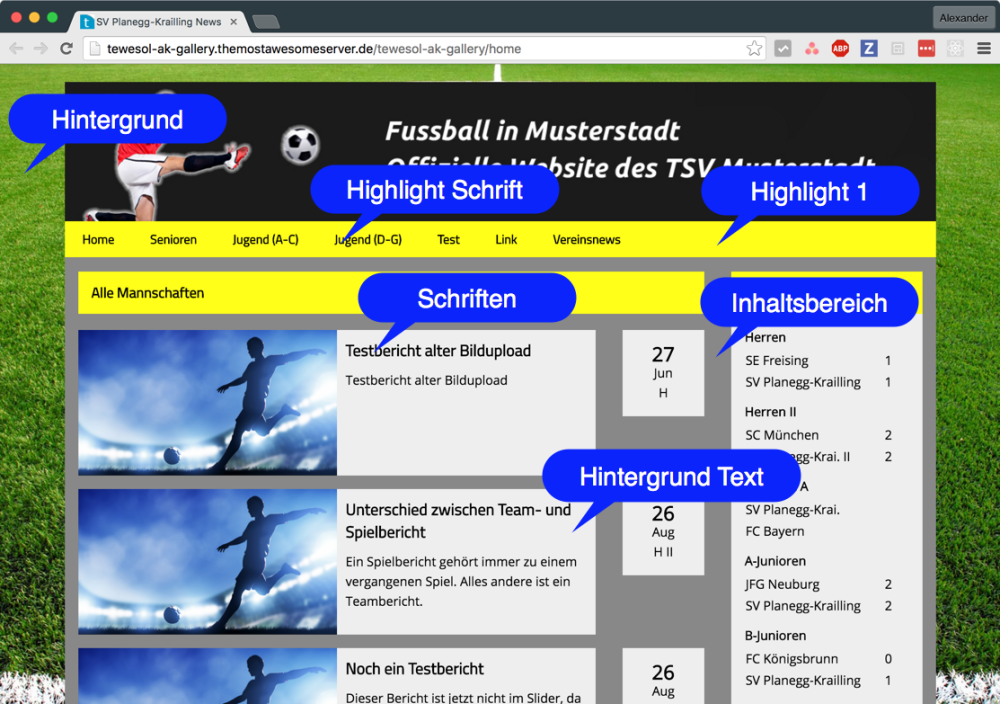The image size is (1000, 704).
Task: Open article Unterschied zwischen Team- und Spielbericht
Action: pyautogui.click(x=458, y=521)
